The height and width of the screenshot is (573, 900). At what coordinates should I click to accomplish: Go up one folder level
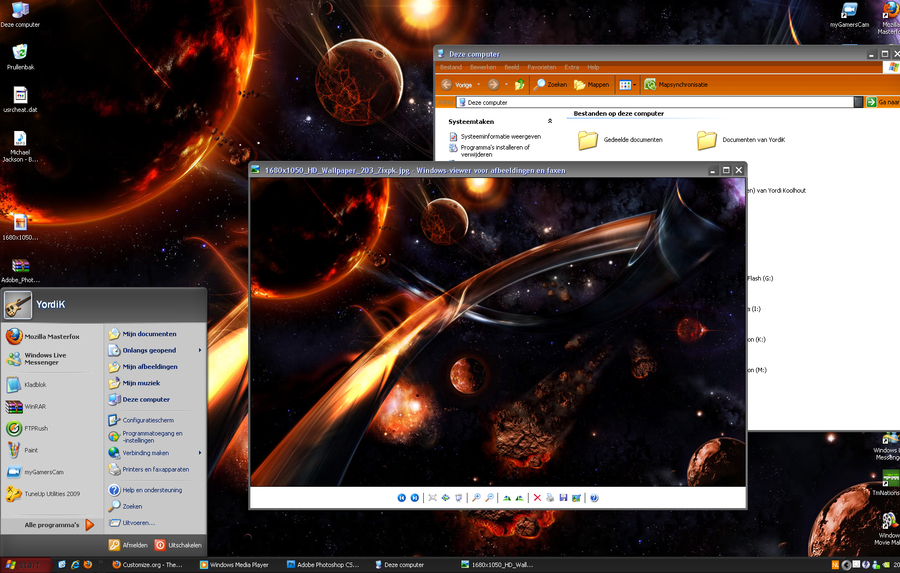point(519,85)
